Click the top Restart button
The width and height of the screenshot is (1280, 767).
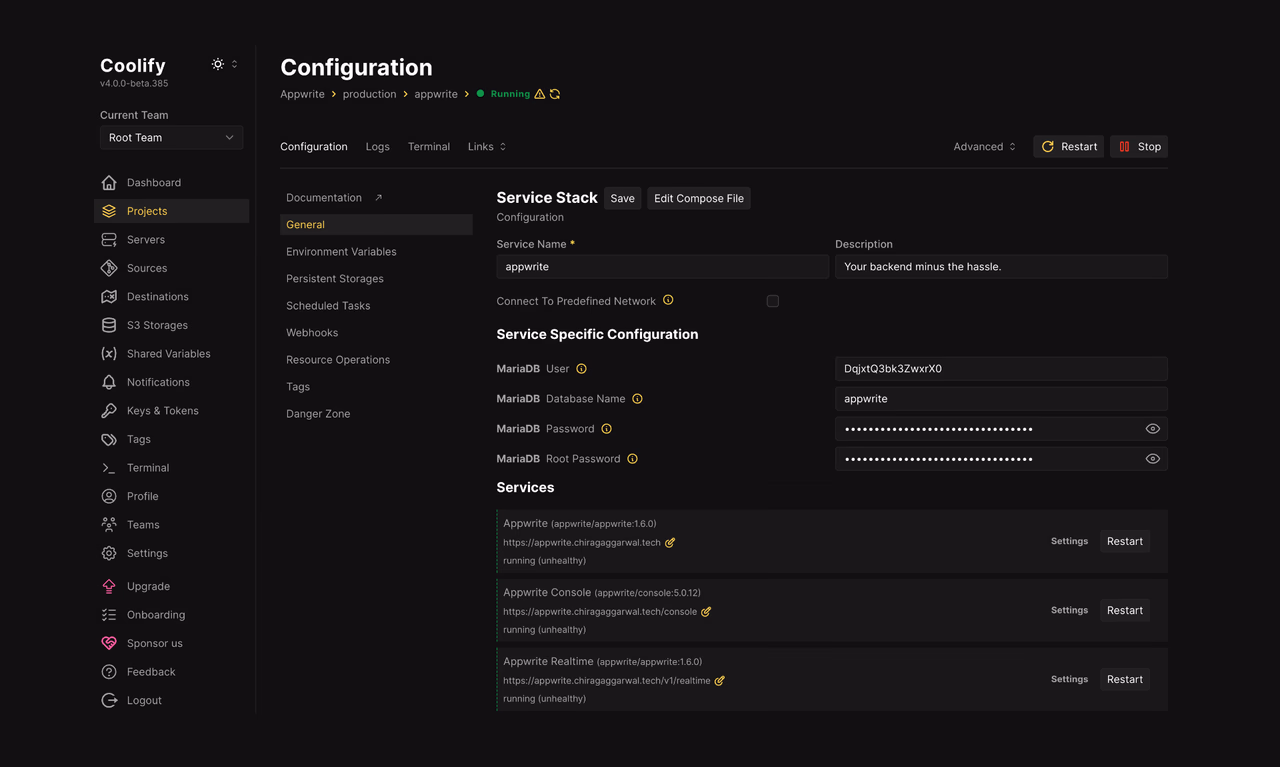(x=1068, y=147)
